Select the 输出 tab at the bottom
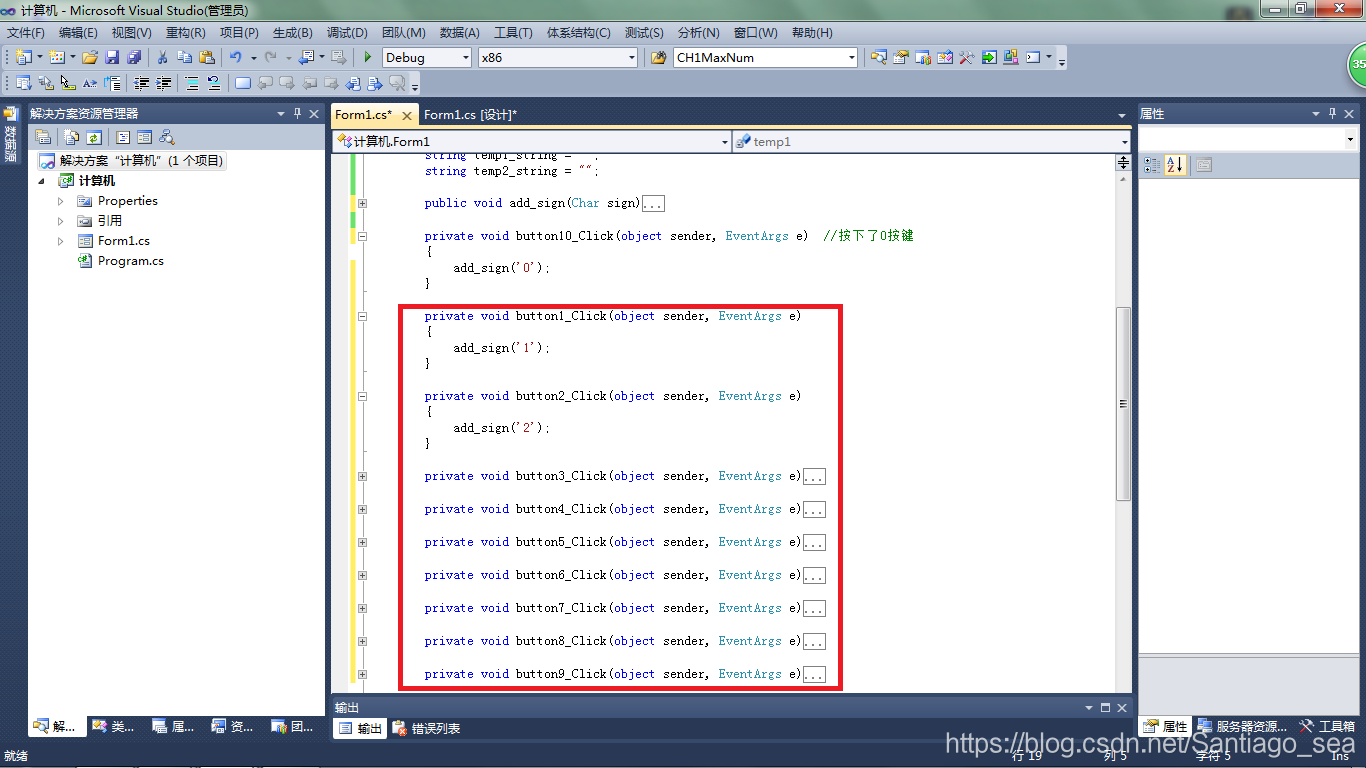The height and width of the screenshot is (768, 1366). coord(360,728)
